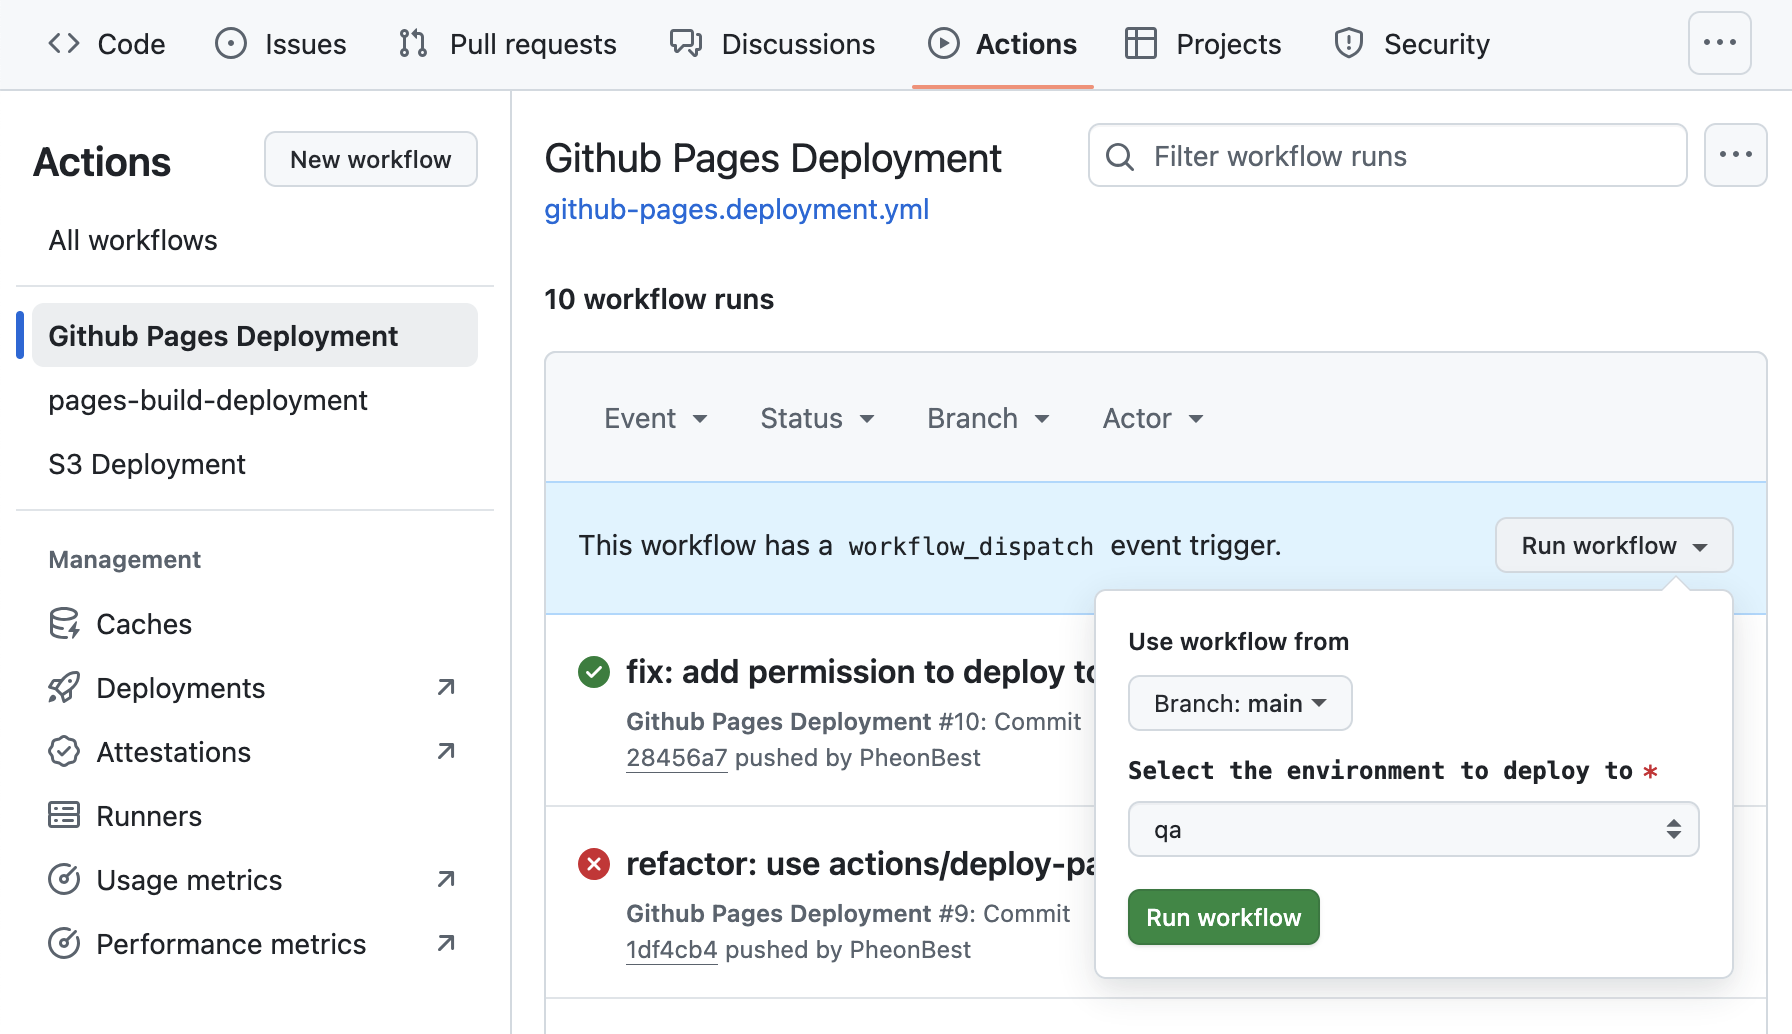Select Github Pages Deployment workflow in sidebar
Viewport: 1792px width, 1034px height.
click(x=255, y=335)
